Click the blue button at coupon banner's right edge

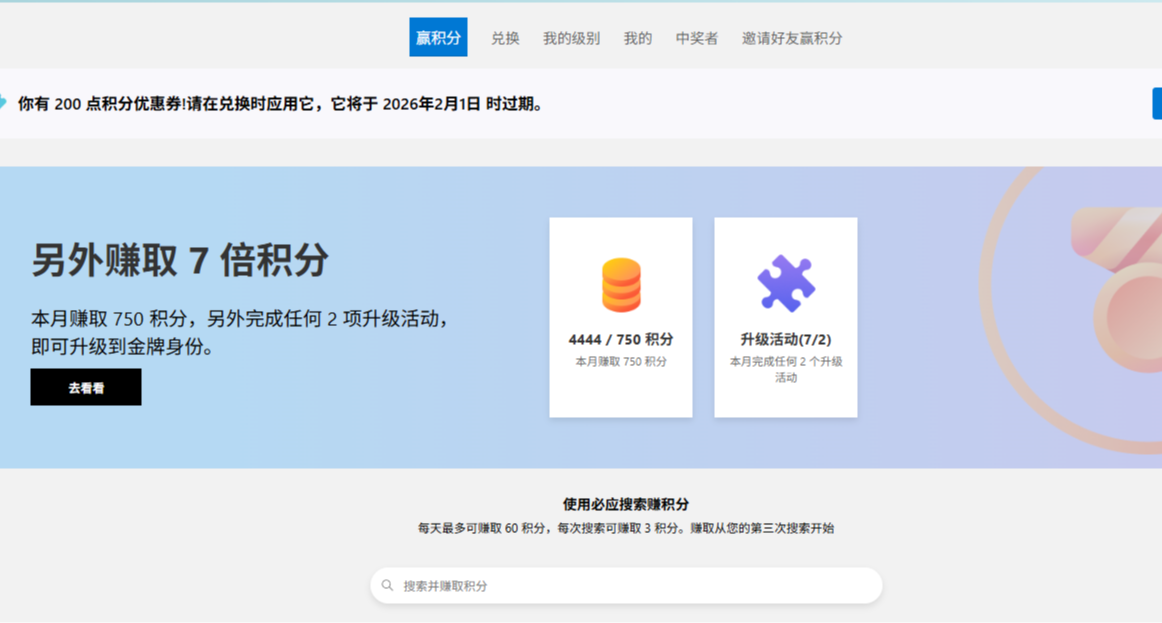tap(1157, 103)
